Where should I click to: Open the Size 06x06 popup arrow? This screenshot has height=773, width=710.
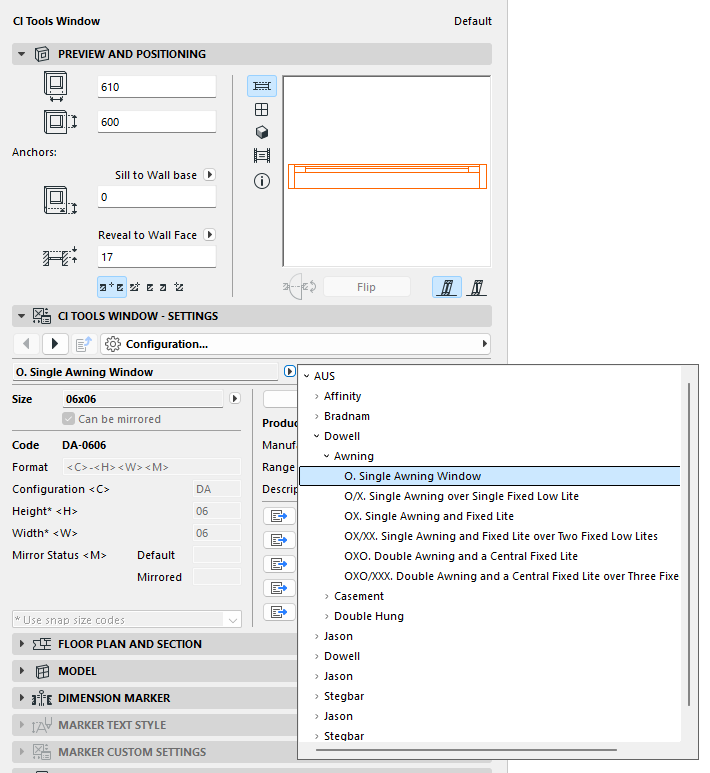(235, 398)
